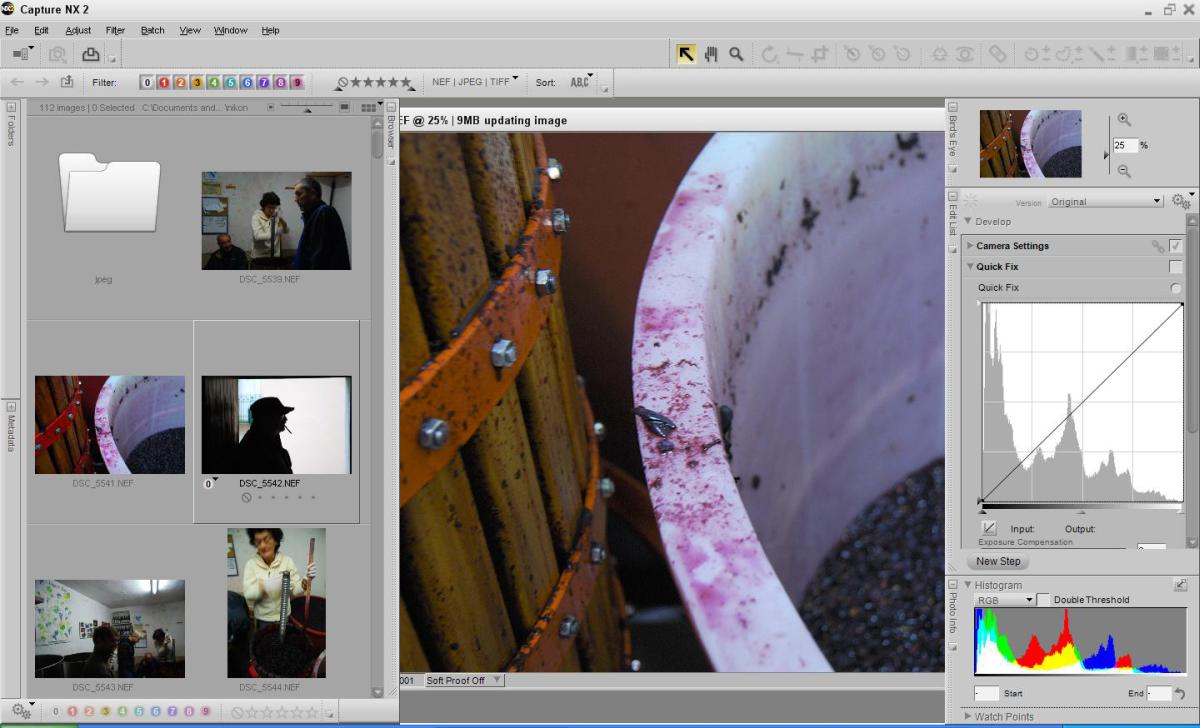Check the Double Threshold box

[1044, 600]
